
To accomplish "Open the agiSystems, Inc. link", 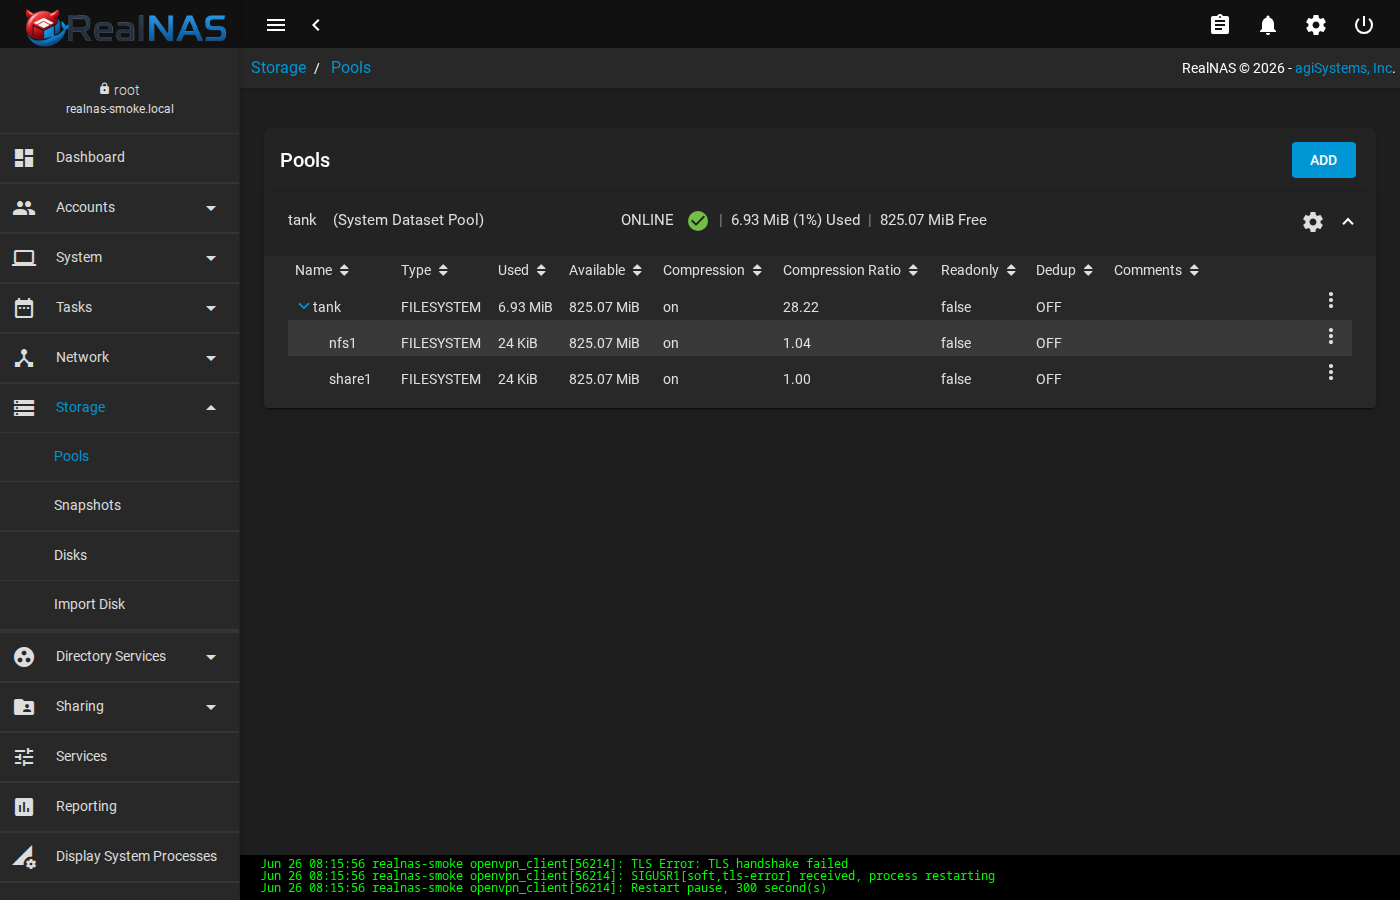I will click(1345, 68).
